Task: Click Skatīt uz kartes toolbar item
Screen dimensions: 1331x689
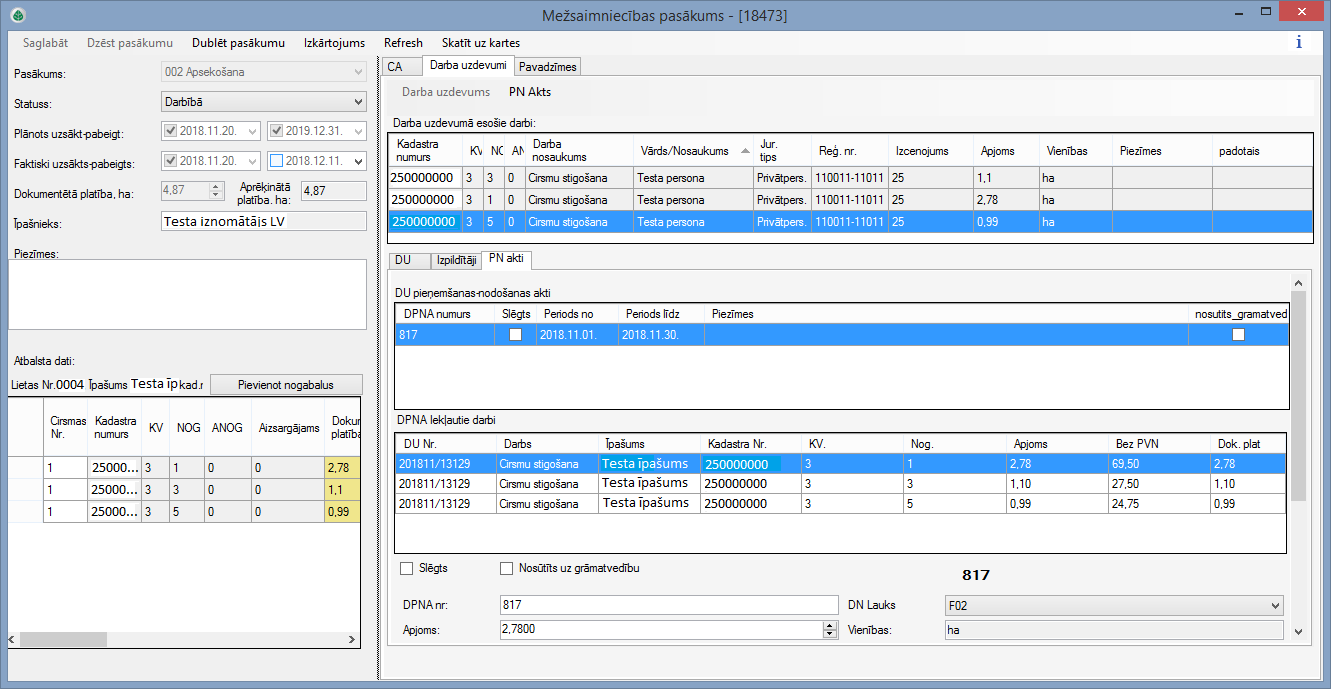Action: (x=480, y=43)
